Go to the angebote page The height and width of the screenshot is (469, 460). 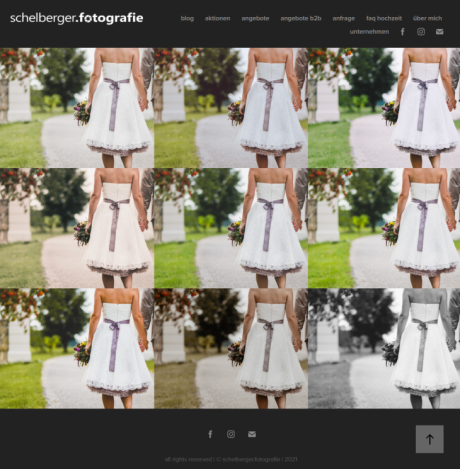click(x=255, y=18)
